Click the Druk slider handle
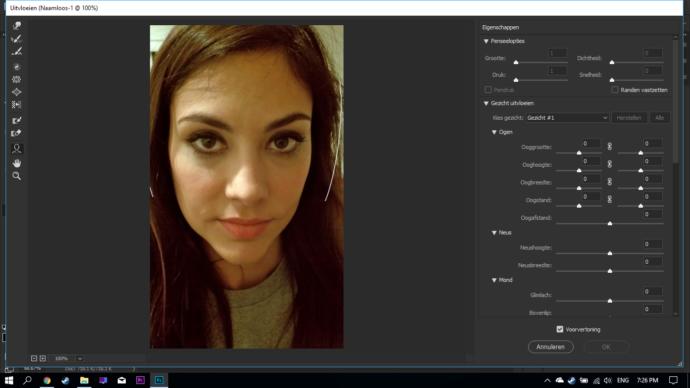Image resolution: width=690 pixels, height=388 pixels. pos(516,80)
